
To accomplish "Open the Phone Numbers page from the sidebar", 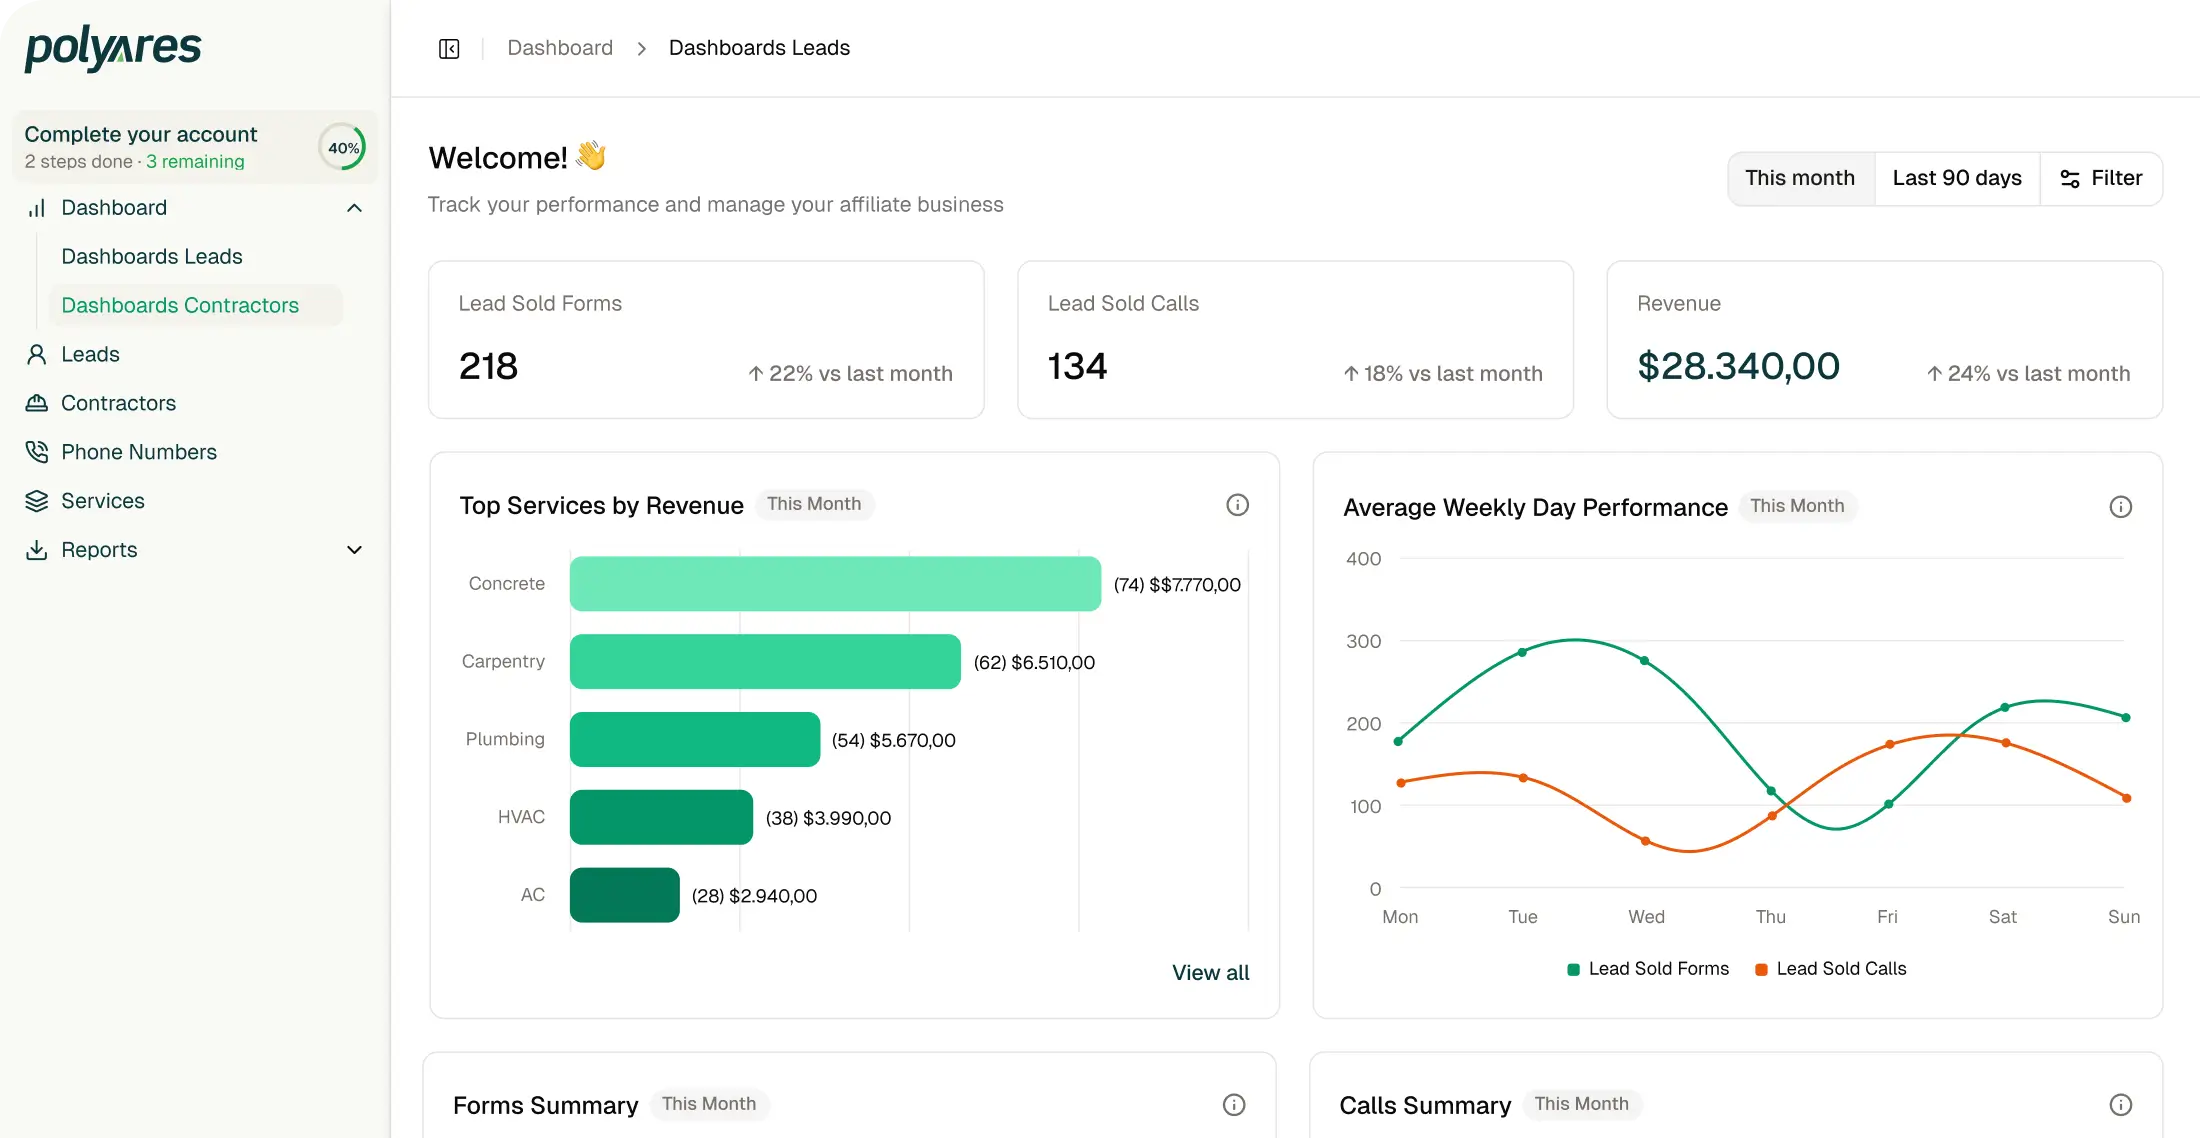I will tap(138, 452).
